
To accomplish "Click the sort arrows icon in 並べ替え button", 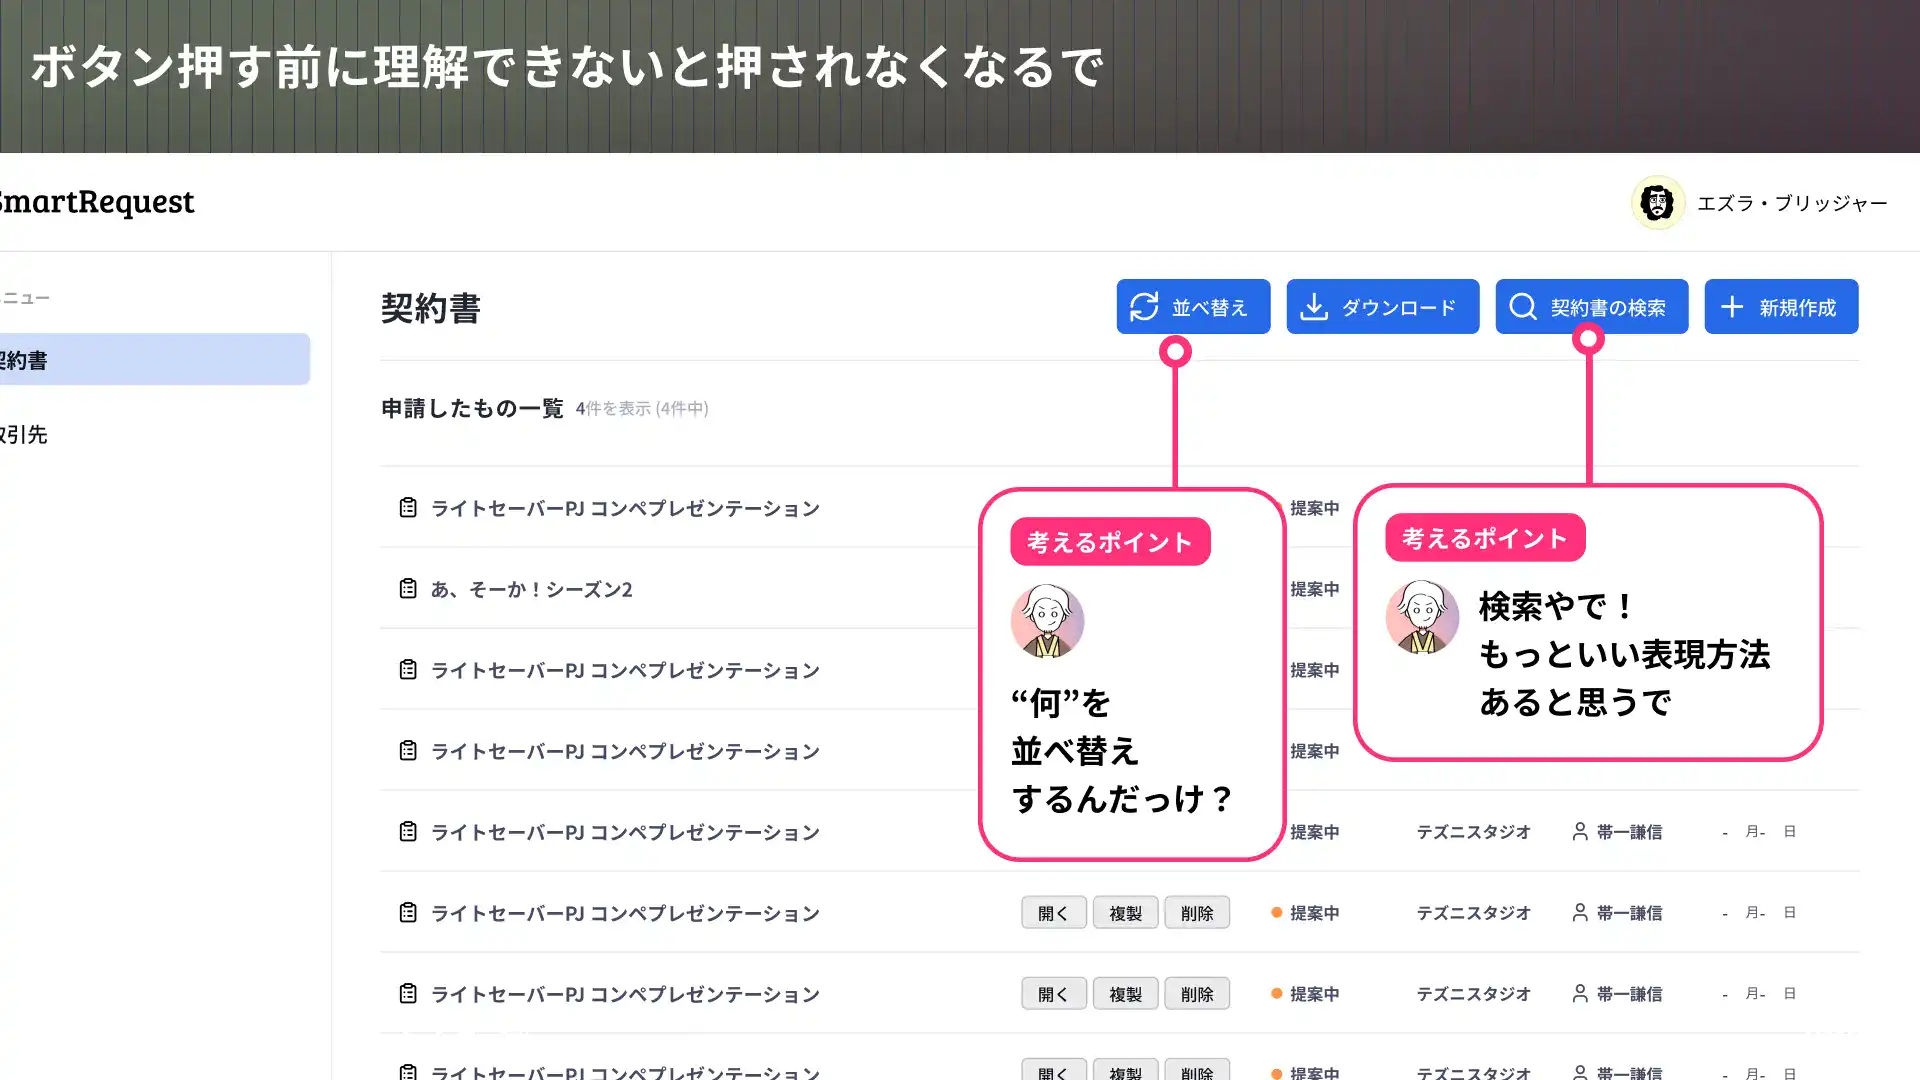I will tap(1146, 307).
